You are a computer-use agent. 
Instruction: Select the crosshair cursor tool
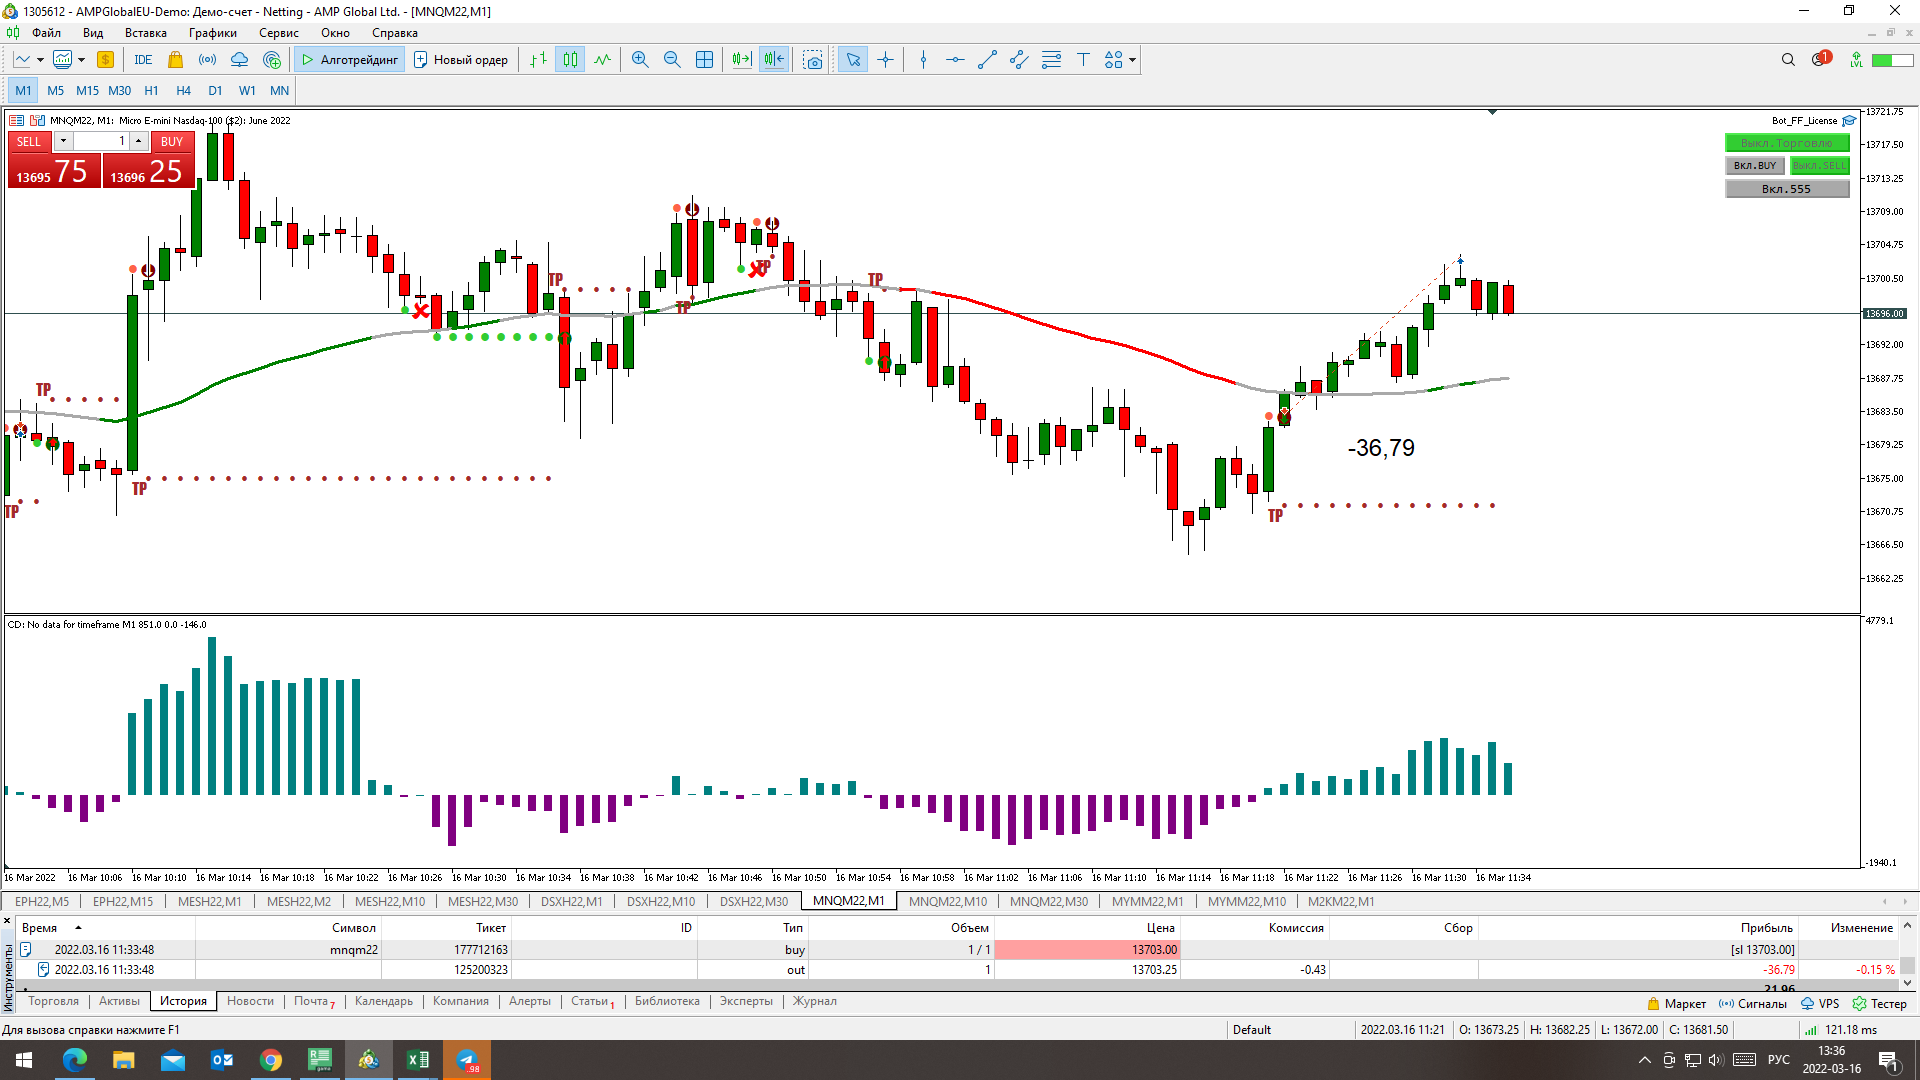[x=885, y=60]
